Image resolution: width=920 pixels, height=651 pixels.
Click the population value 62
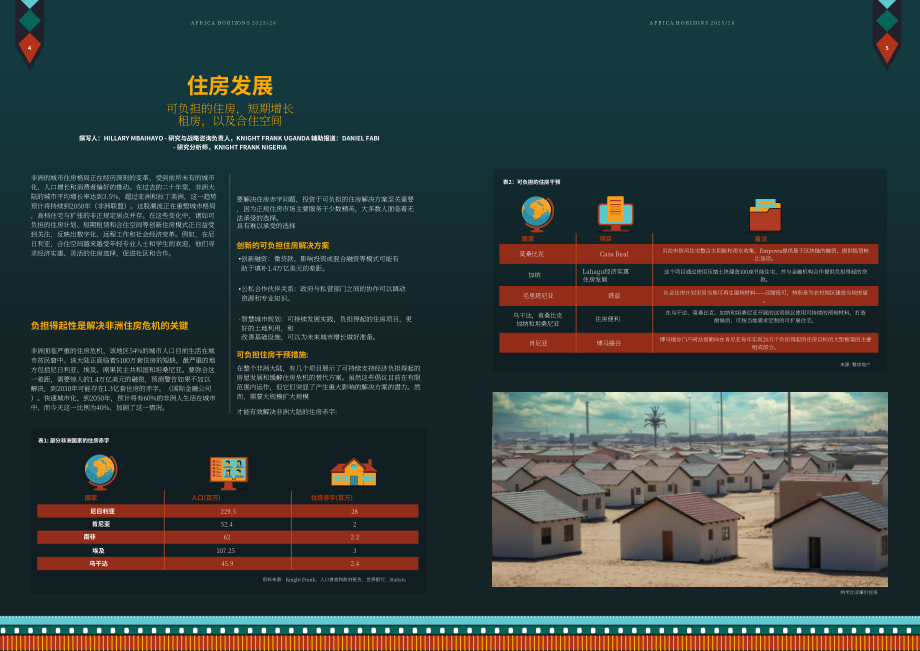click(x=227, y=537)
